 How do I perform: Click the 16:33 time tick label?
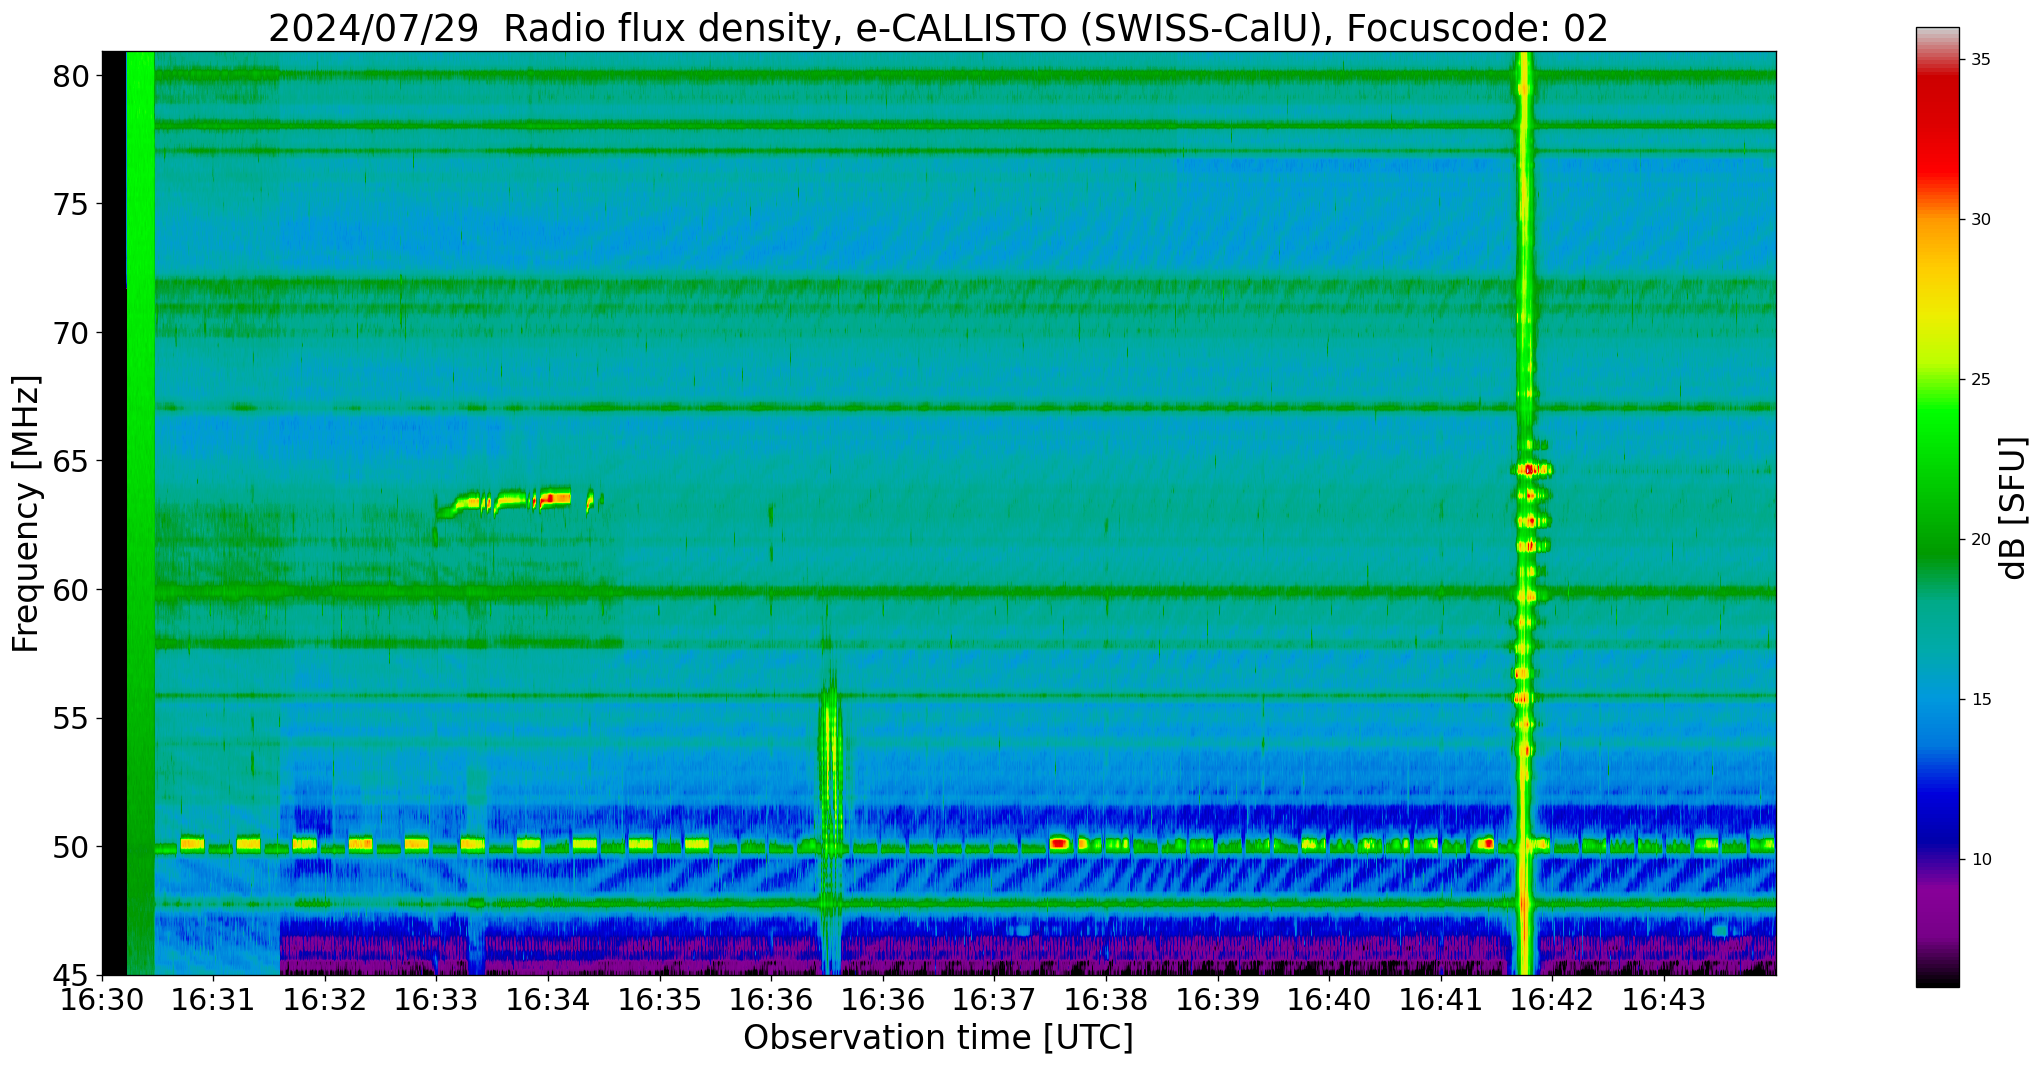(x=436, y=1000)
